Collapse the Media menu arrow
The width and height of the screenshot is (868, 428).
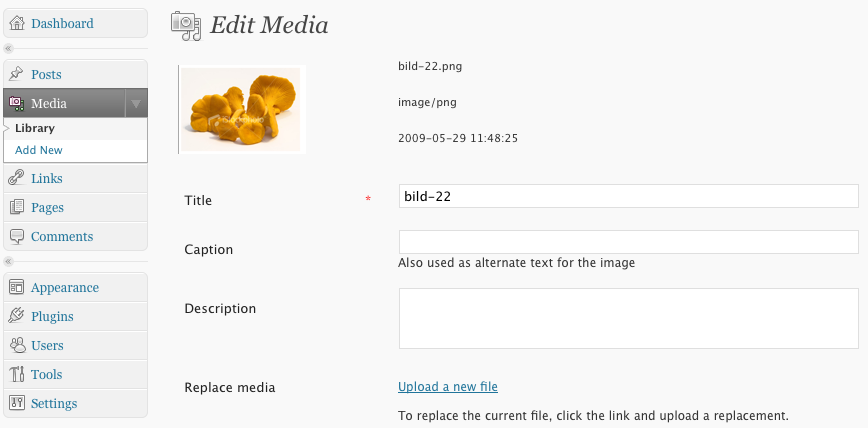pos(136,103)
